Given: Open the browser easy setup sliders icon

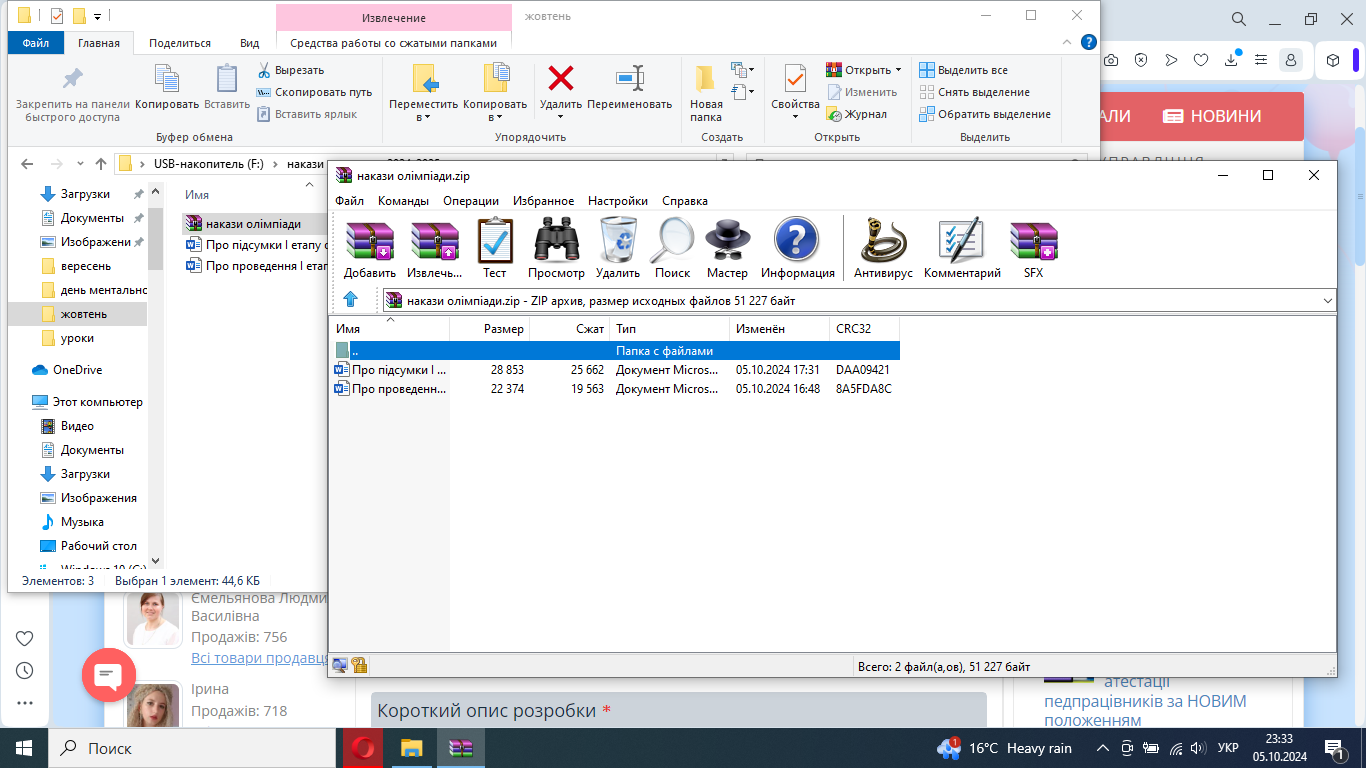Looking at the screenshot, I should pyautogui.click(x=1261, y=60).
